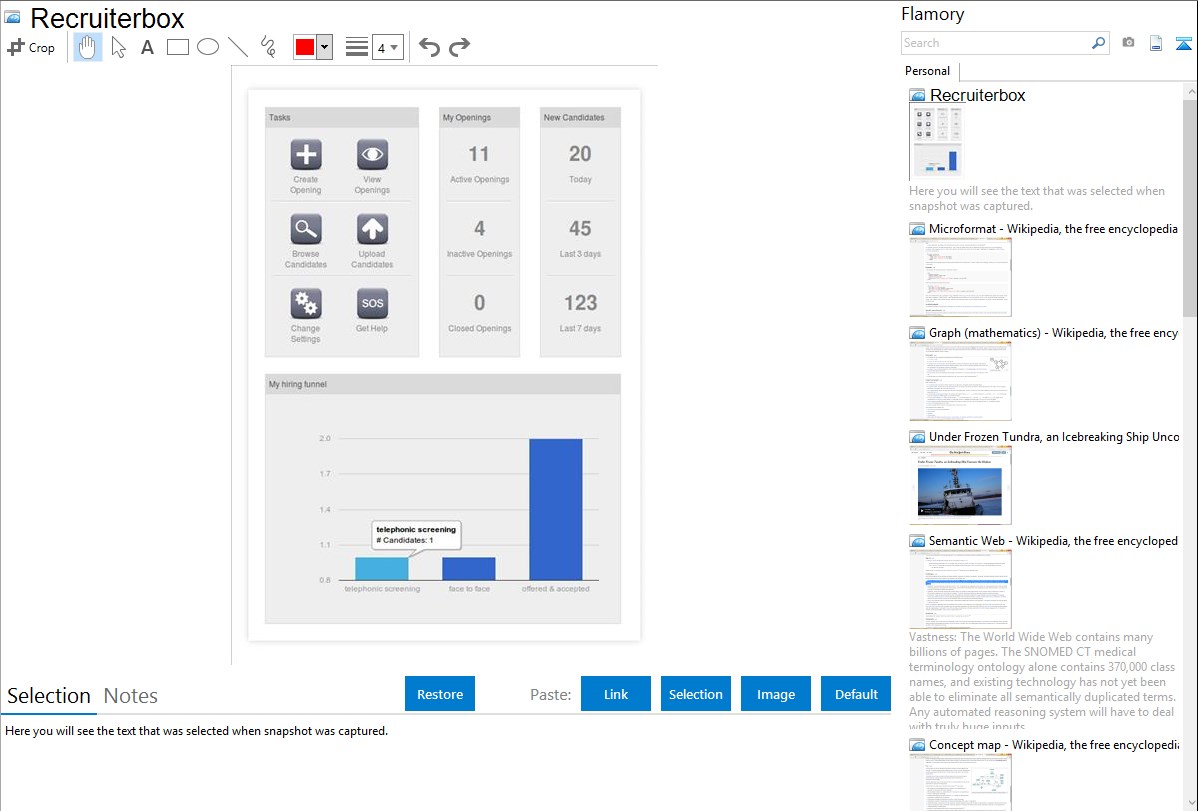1198x811 pixels.
Task: Expand the line width dropdown showing 4
Action: point(388,47)
